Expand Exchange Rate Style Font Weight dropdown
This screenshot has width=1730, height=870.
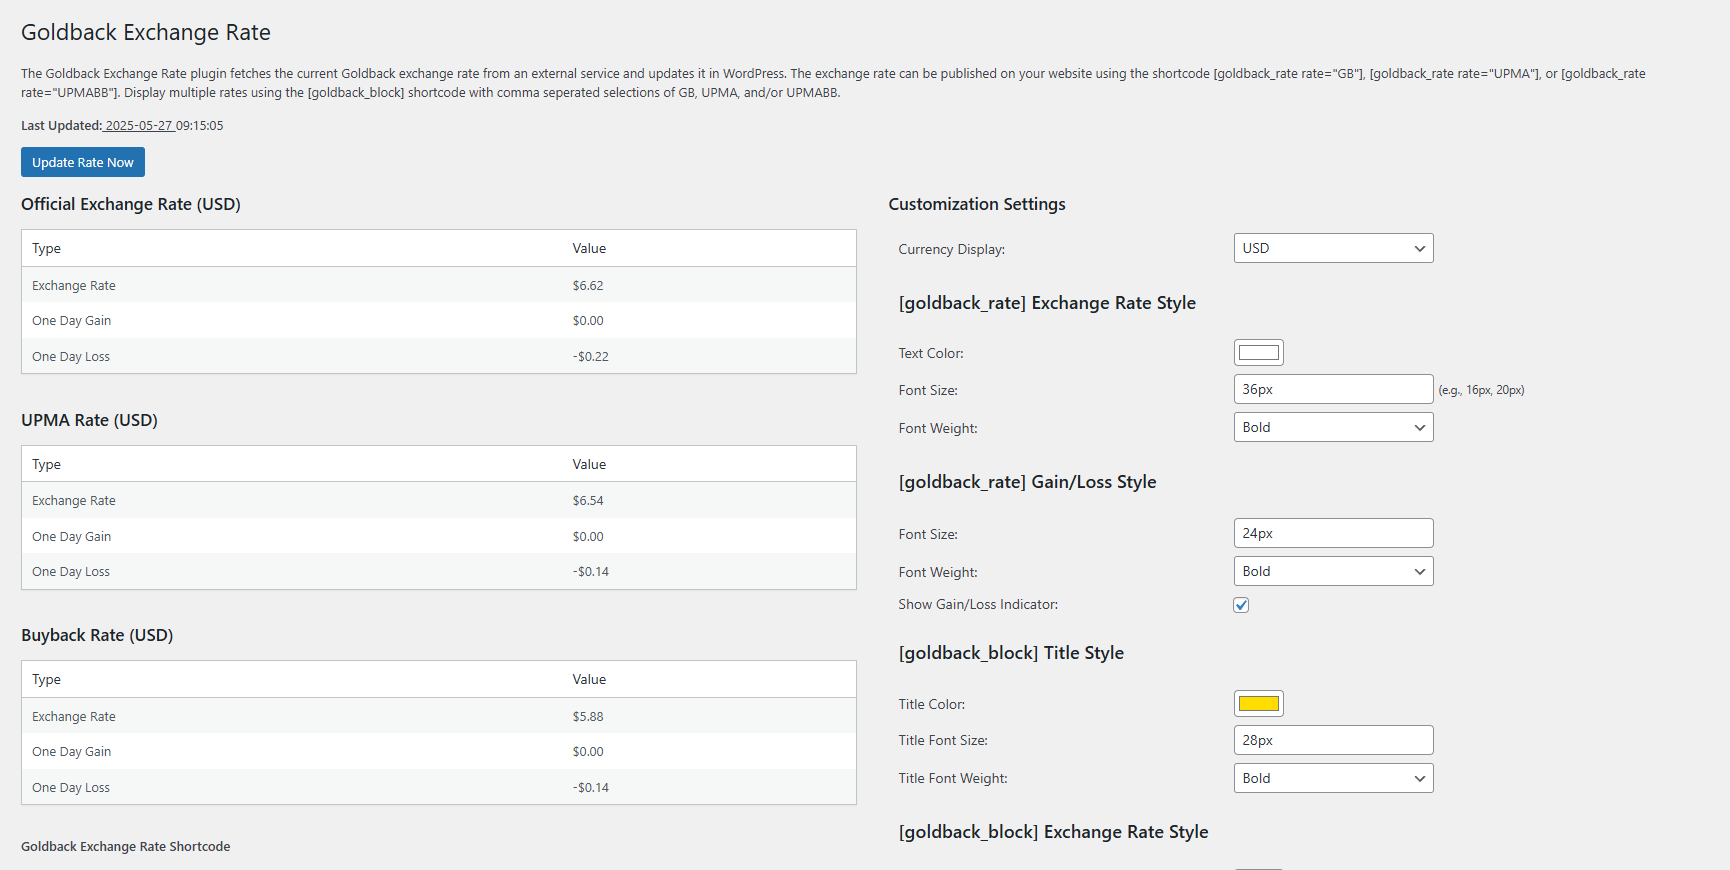[1332, 427]
